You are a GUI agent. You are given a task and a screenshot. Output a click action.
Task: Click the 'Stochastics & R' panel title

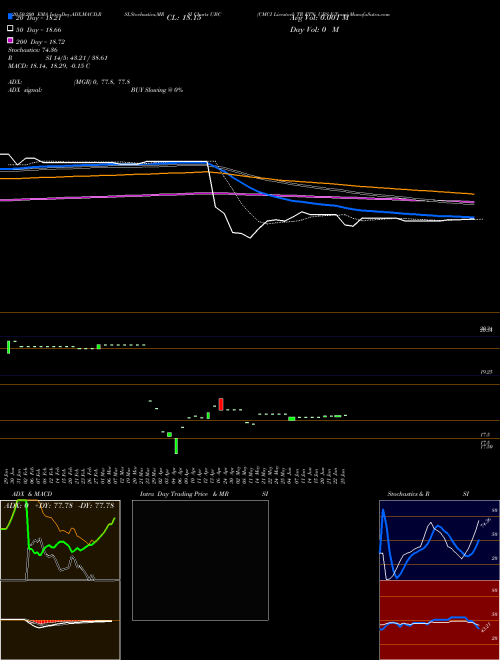[x=408, y=494]
